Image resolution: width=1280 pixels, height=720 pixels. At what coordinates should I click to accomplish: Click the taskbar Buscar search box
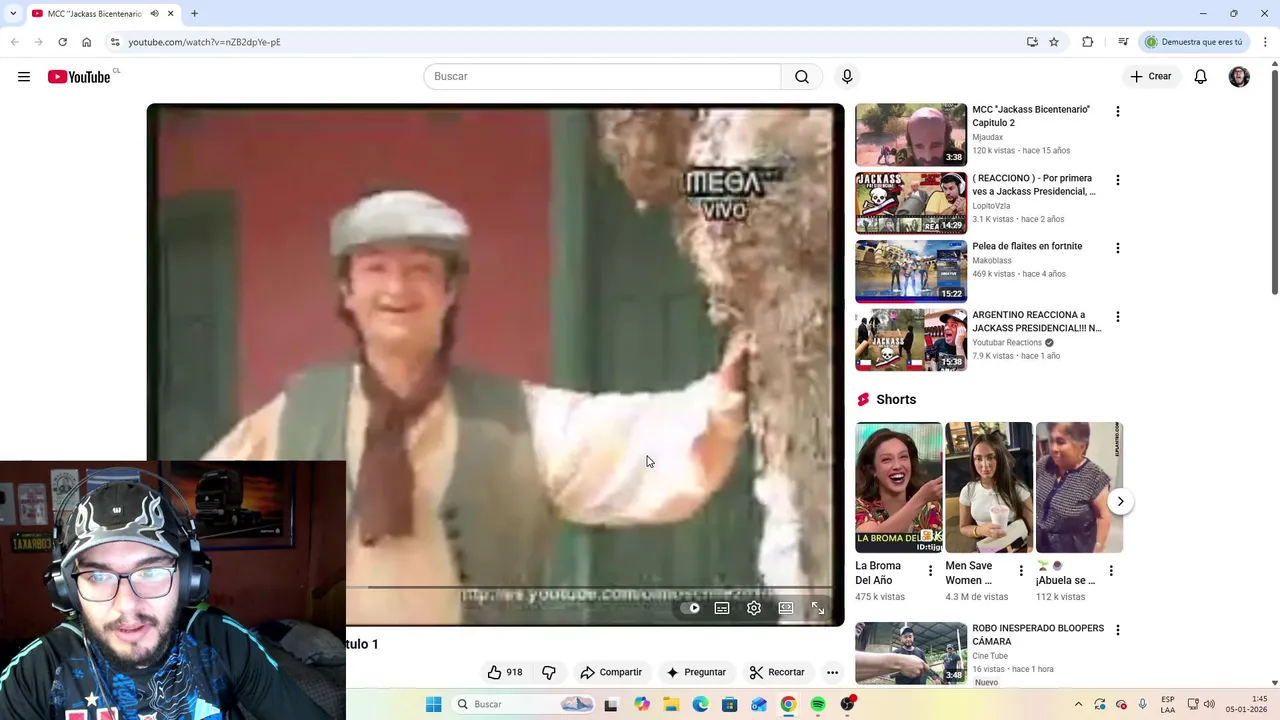(523, 704)
